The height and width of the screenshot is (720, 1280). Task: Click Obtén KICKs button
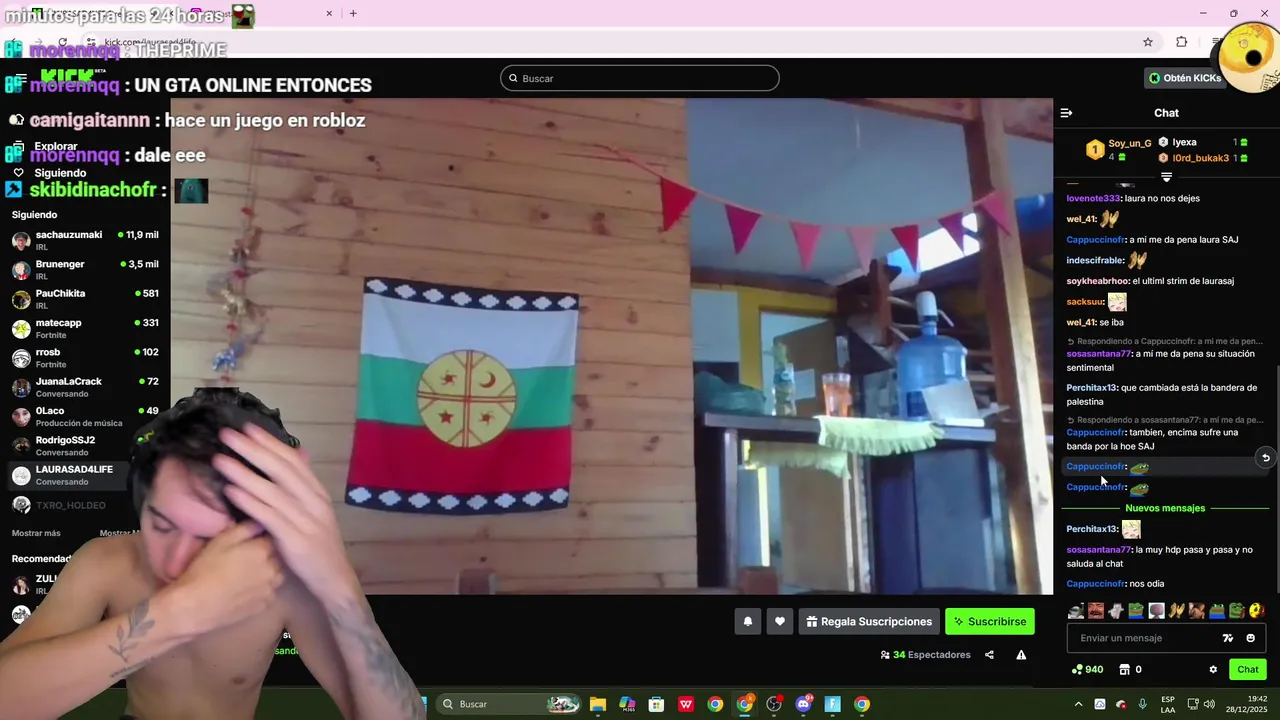1185,78
